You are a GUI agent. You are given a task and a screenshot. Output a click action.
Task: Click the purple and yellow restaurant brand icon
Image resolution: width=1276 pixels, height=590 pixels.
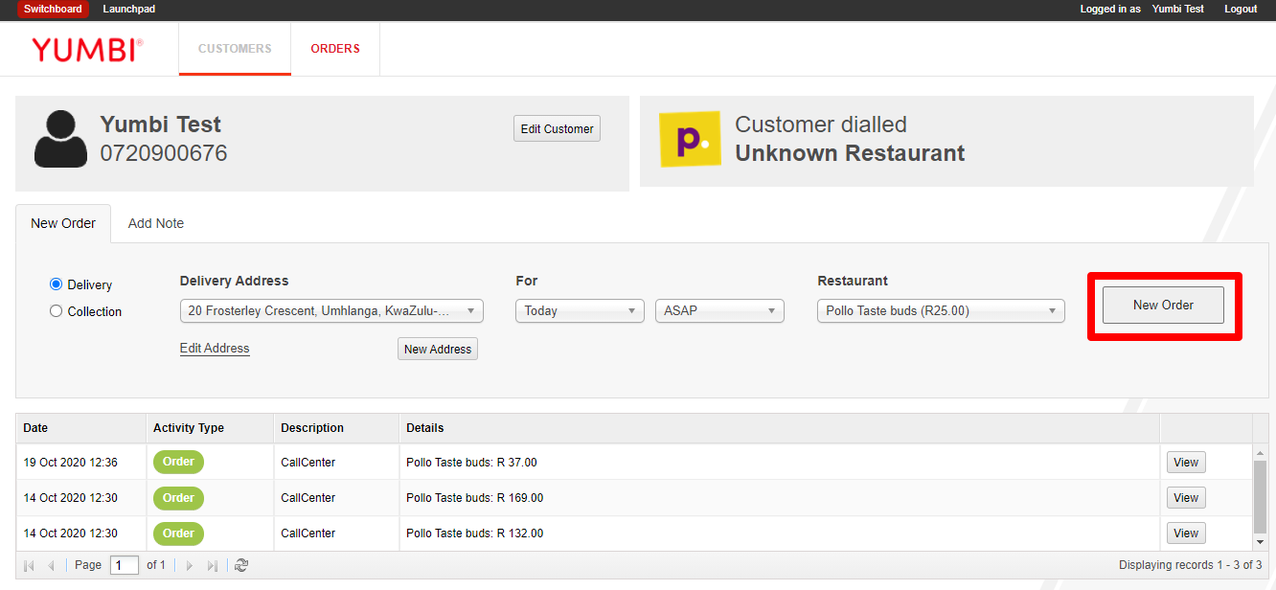tap(690, 139)
